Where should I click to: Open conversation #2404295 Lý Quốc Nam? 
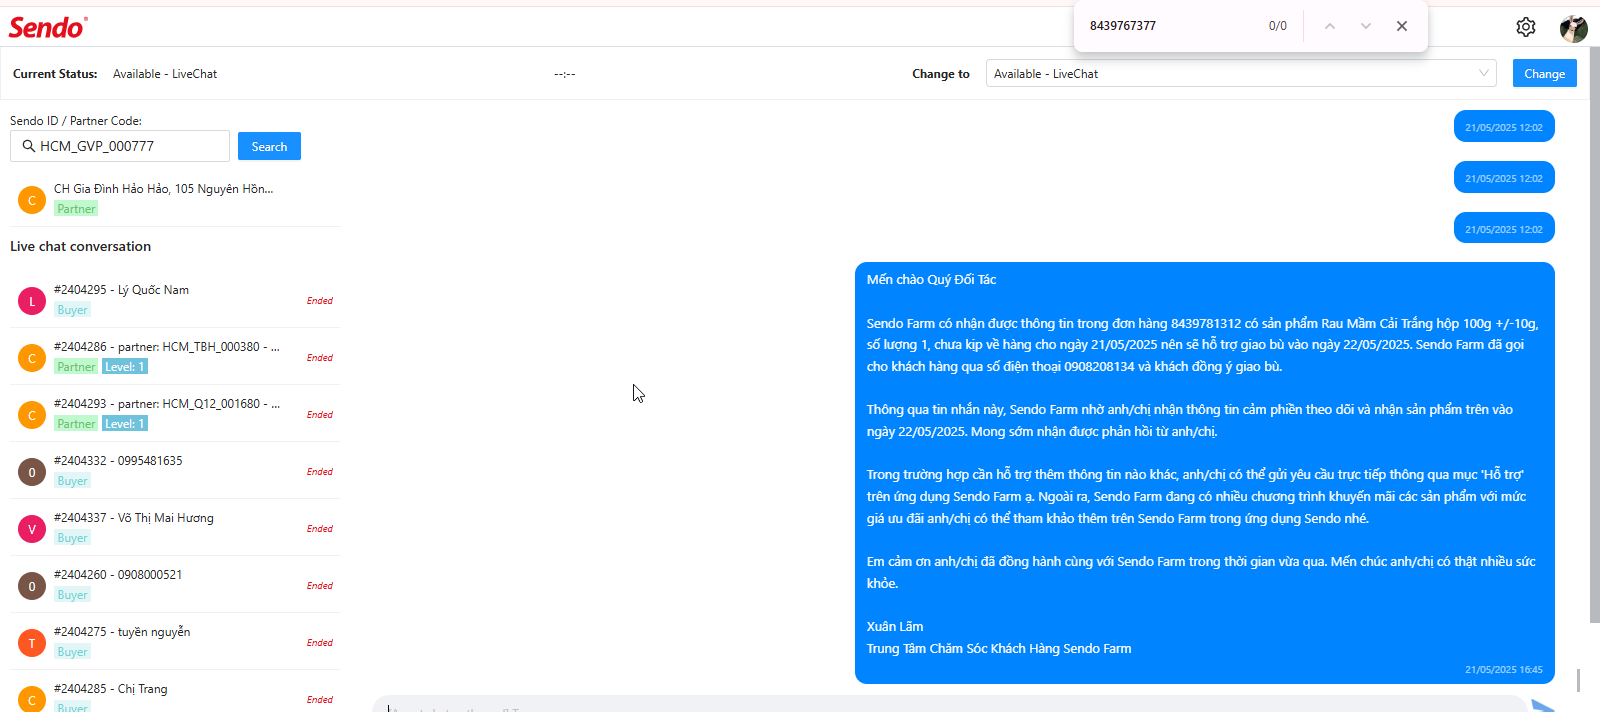175,300
